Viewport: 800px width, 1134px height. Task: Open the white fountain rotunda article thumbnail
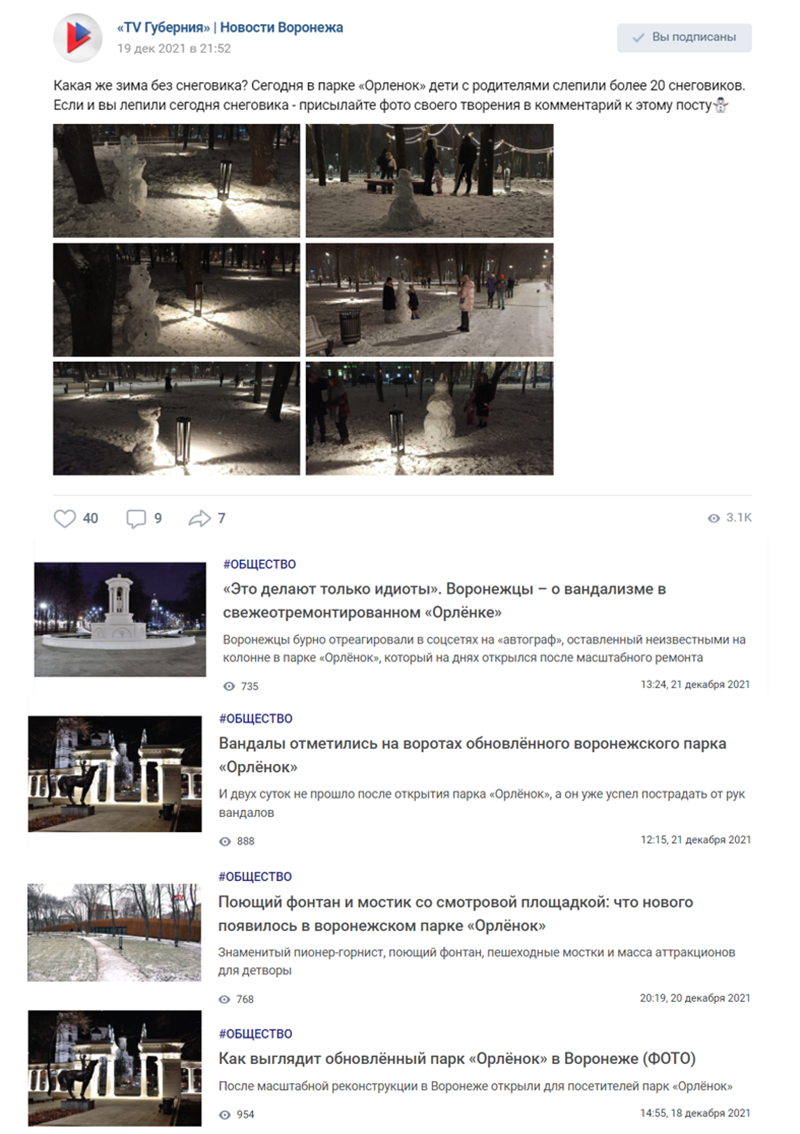(120, 619)
